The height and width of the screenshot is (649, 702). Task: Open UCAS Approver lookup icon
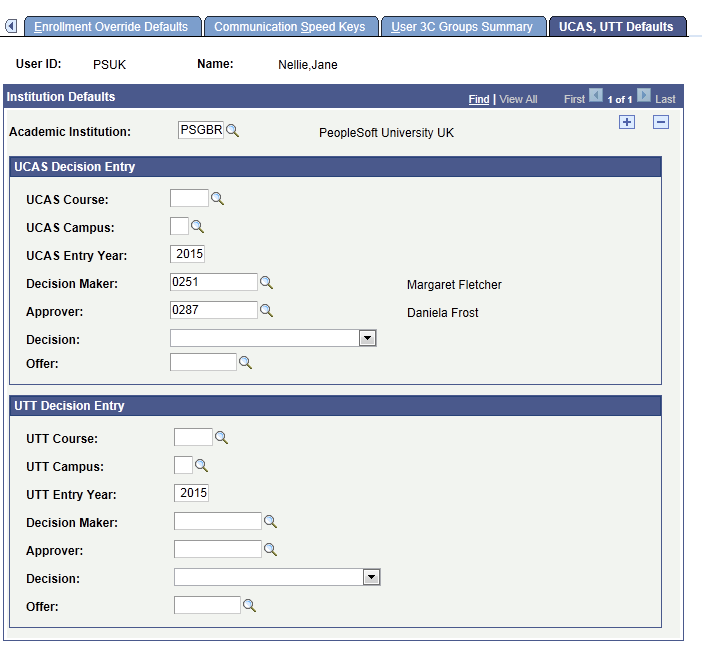(x=266, y=311)
